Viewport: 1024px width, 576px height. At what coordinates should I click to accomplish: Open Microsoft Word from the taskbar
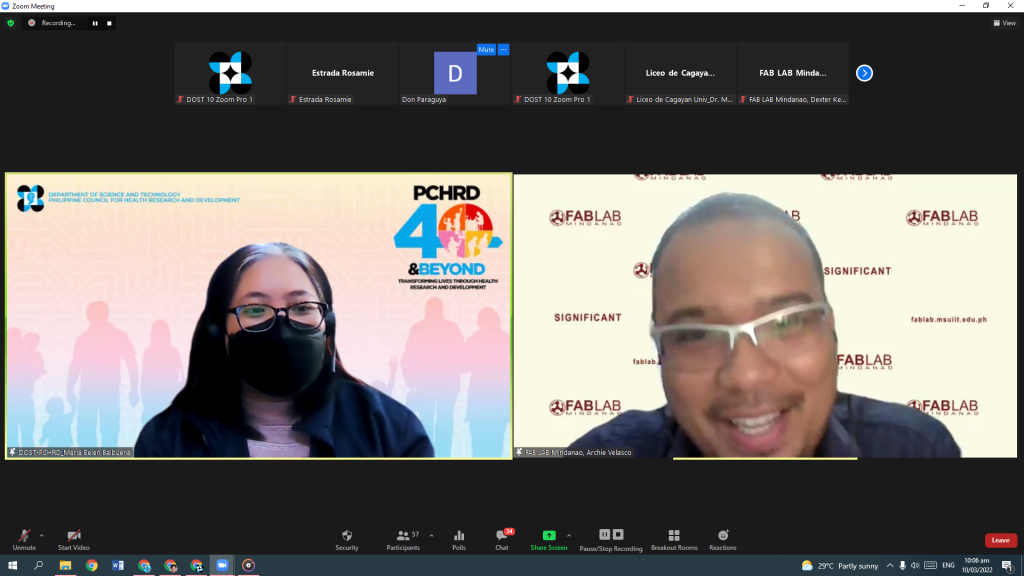(118, 566)
